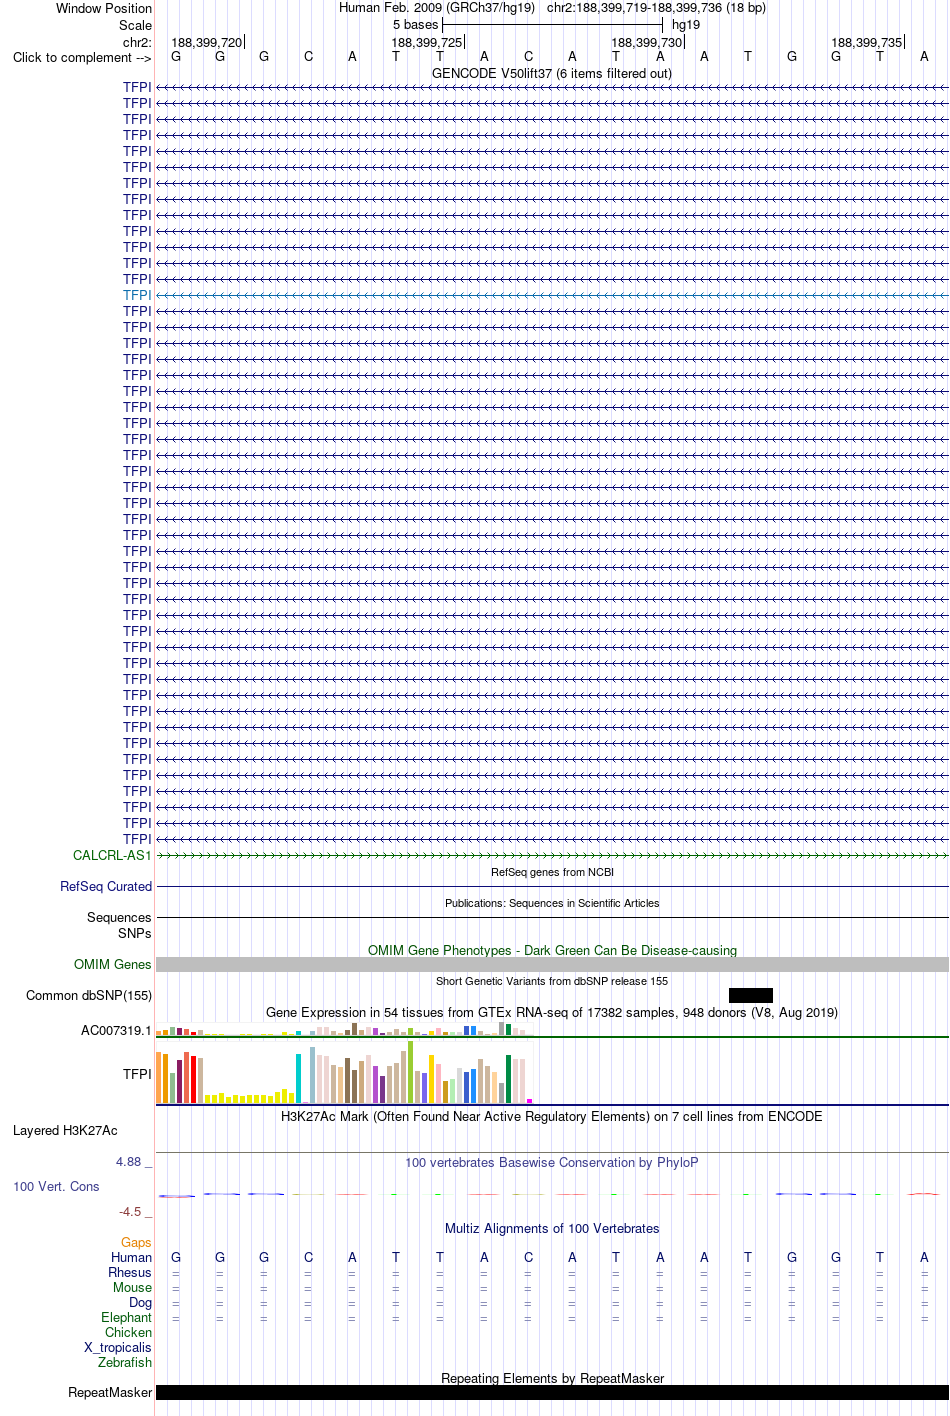
Task: Click the Window Position label
Action: [104, 8]
